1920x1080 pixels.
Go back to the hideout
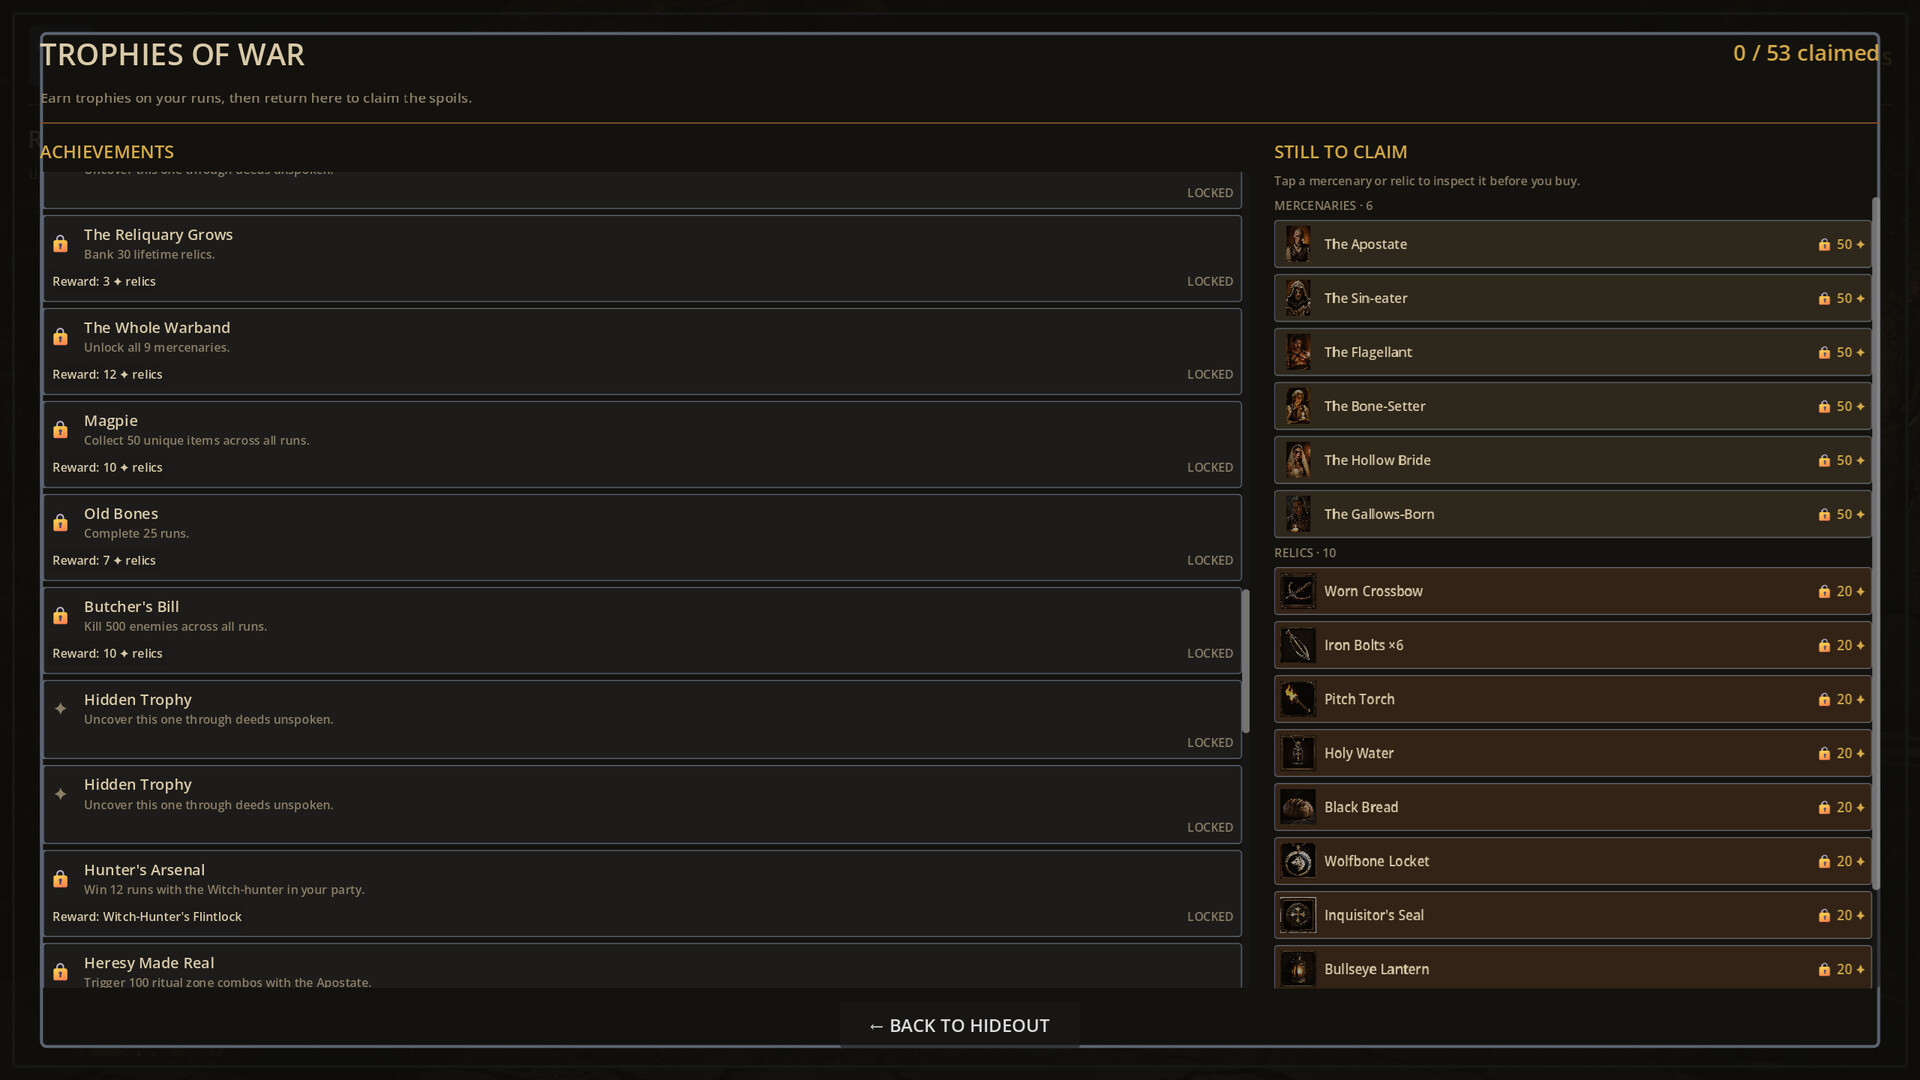pyautogui.click(x=959, y=1025)
